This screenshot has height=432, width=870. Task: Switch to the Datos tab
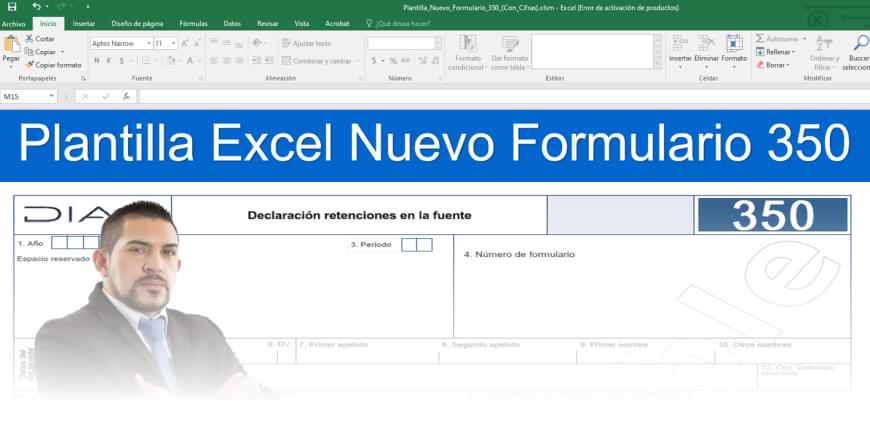pyautogui.click(x=232, y=24)
